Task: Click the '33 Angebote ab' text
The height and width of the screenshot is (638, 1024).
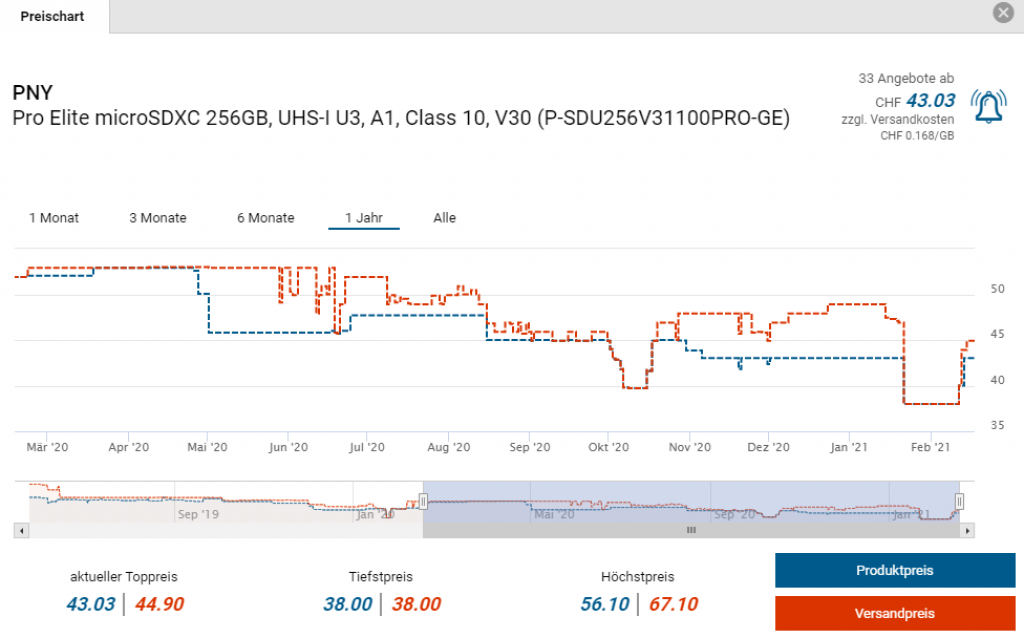Action: 906,78
